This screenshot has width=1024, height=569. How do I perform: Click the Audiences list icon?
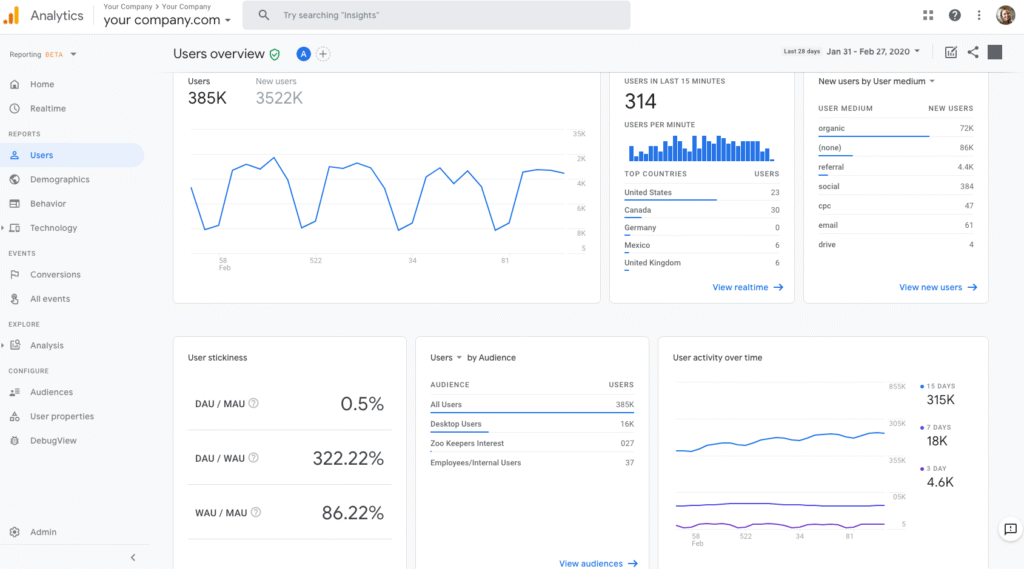(15, 392)
